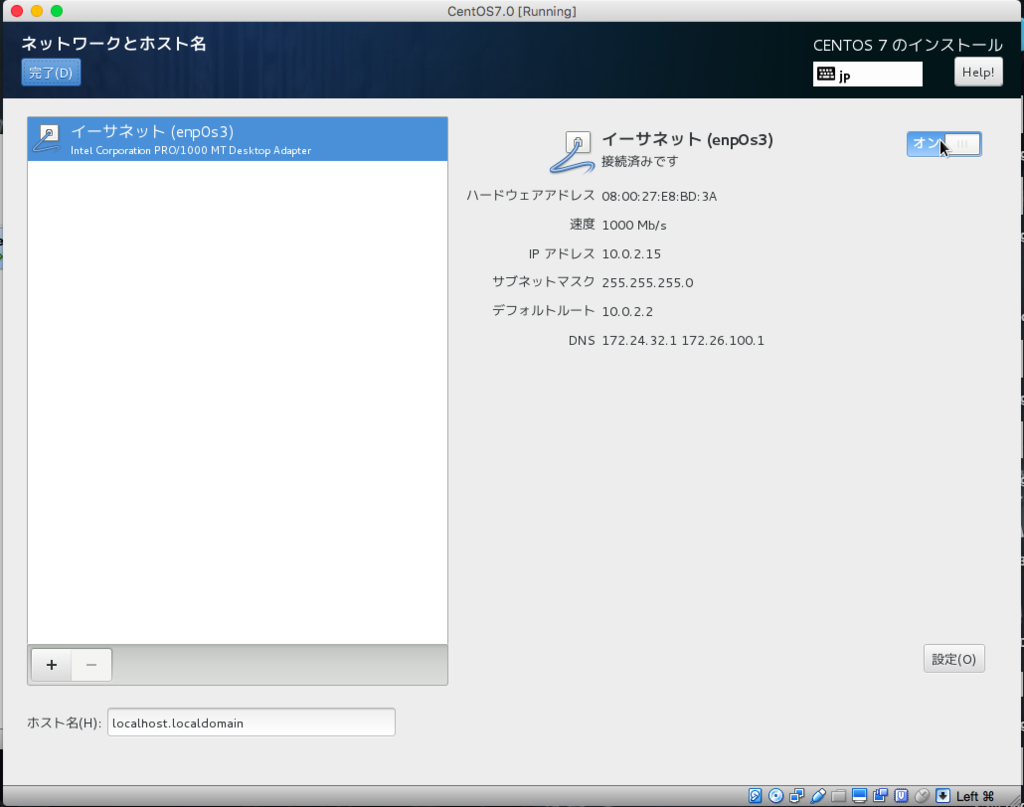Focus the ホスト名 hostname field
1024x807 pixels.
251,723
